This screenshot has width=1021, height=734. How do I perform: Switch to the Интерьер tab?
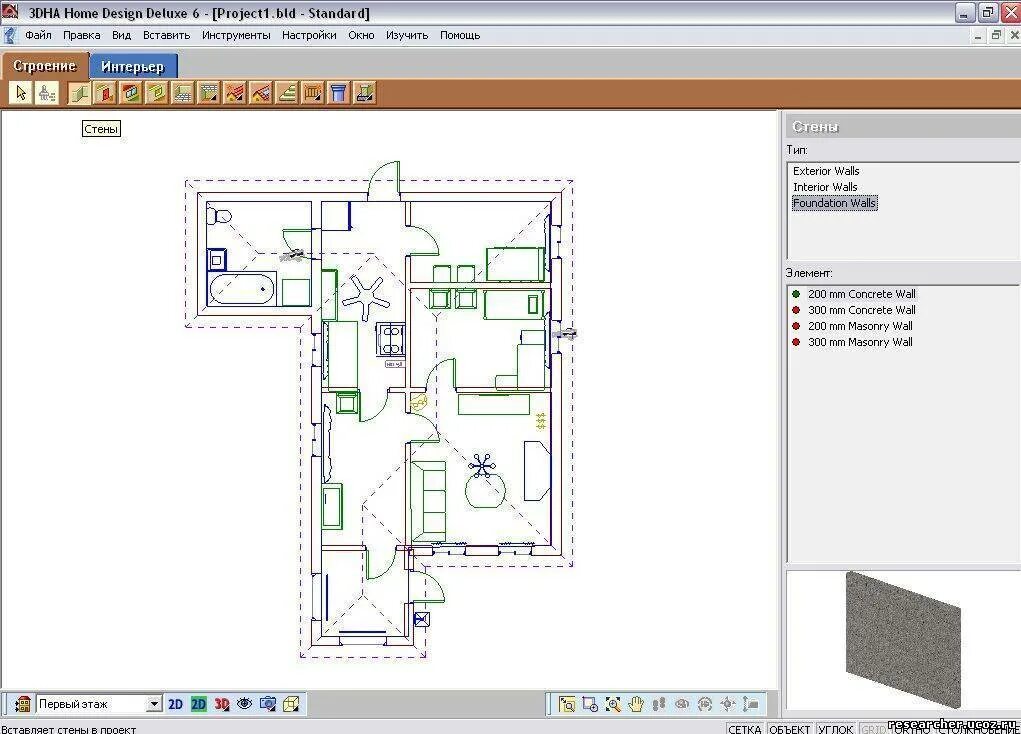pyautogui.click(x=133, y=66)
